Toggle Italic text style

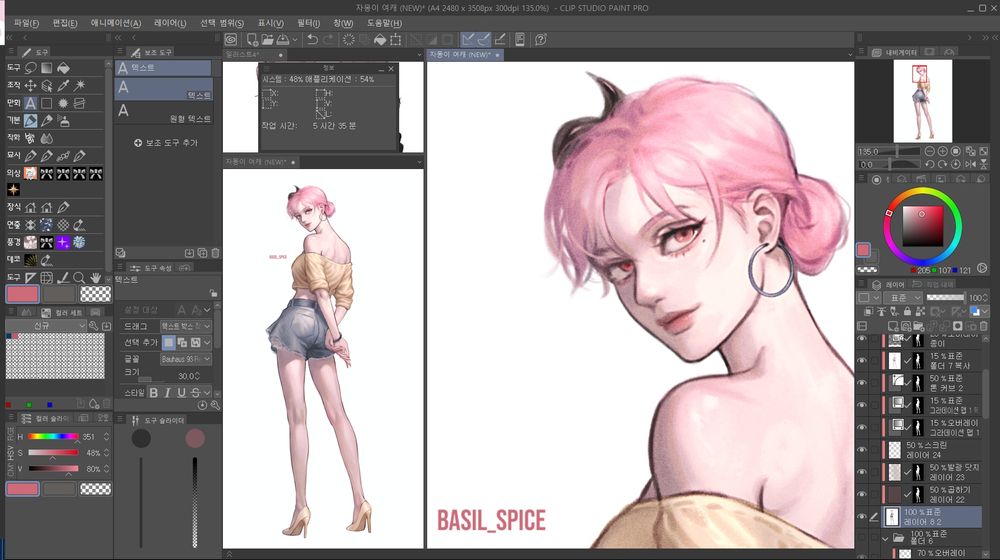168,393
